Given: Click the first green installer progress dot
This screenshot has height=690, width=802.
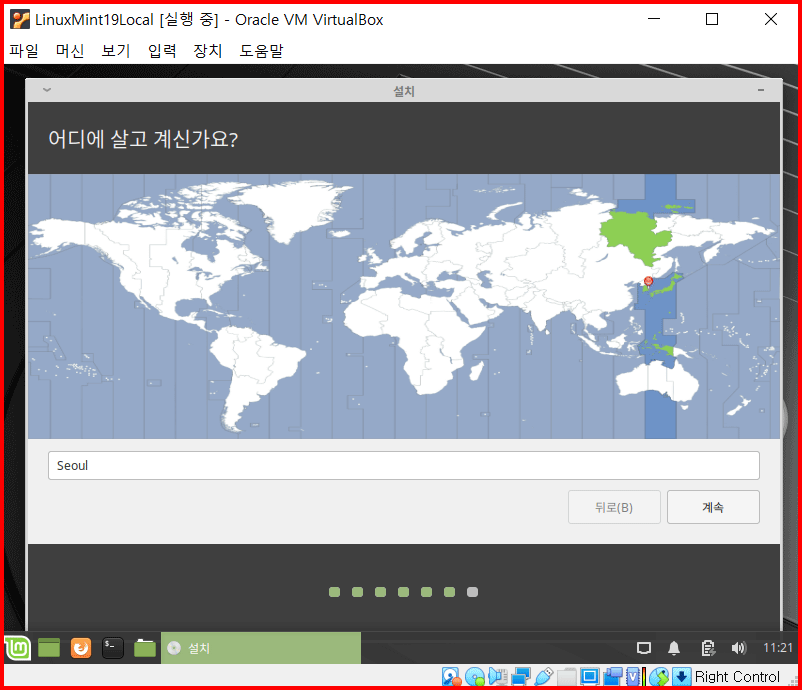Looking at the screenshot, I should [335, 592].
